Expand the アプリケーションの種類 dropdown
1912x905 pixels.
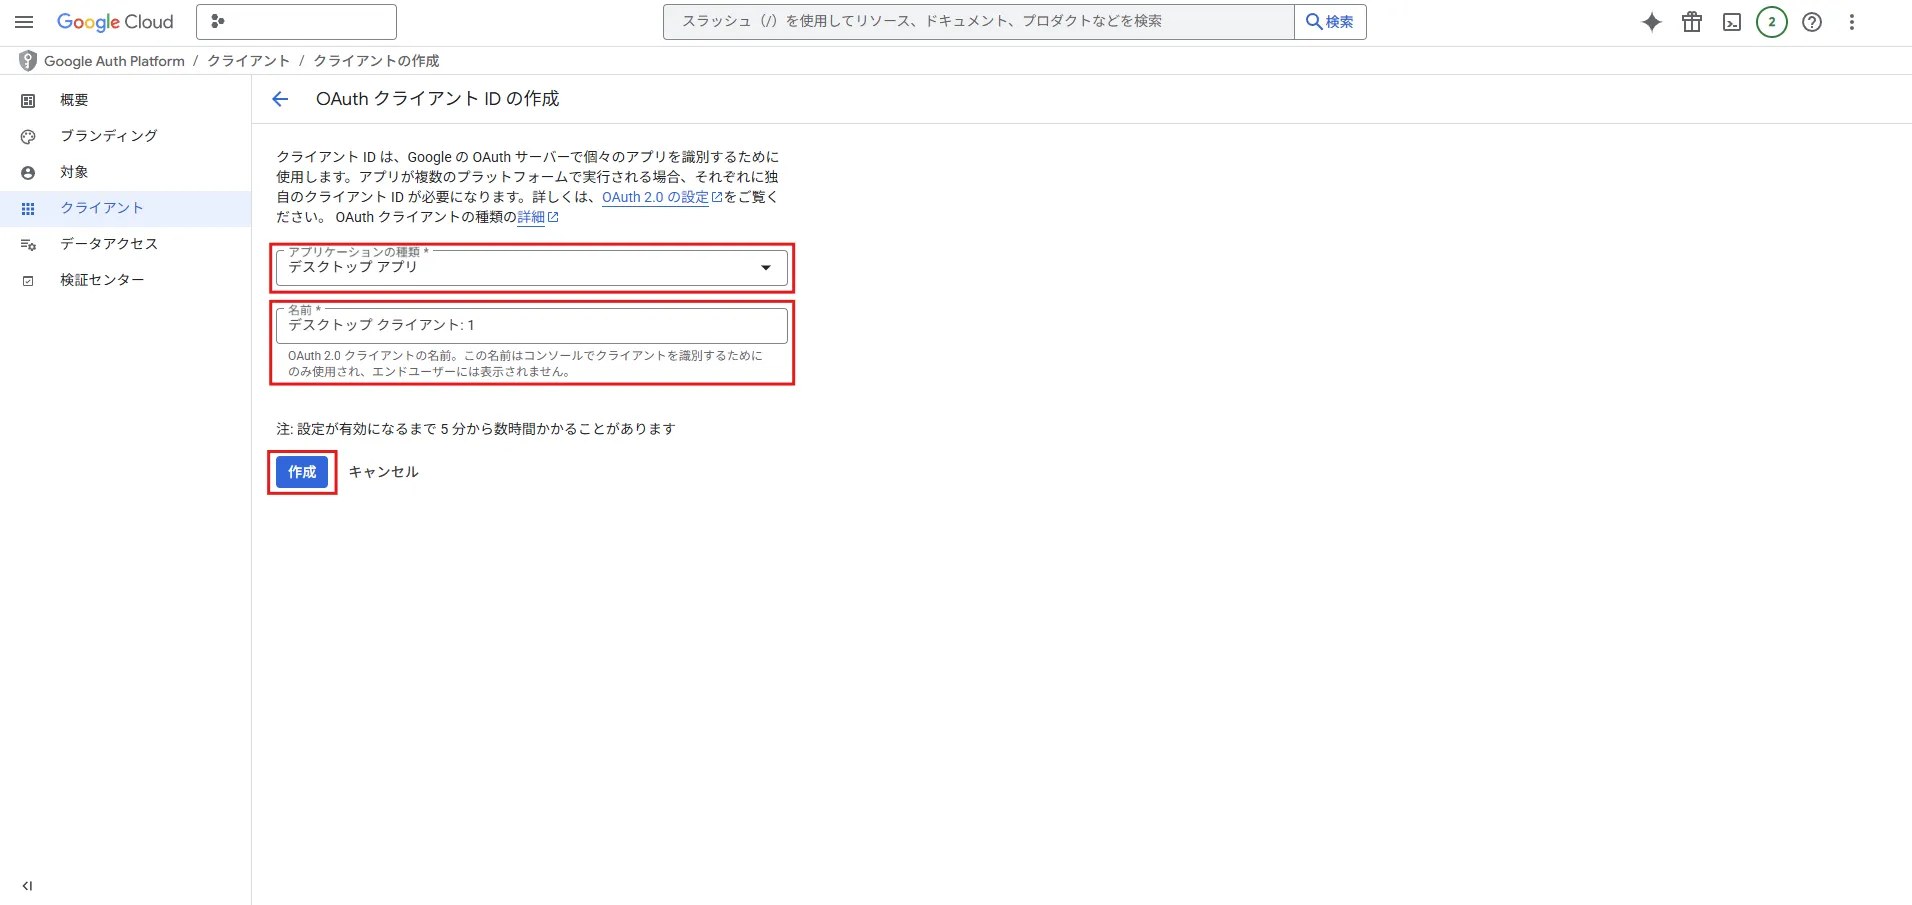pos(532,268)
